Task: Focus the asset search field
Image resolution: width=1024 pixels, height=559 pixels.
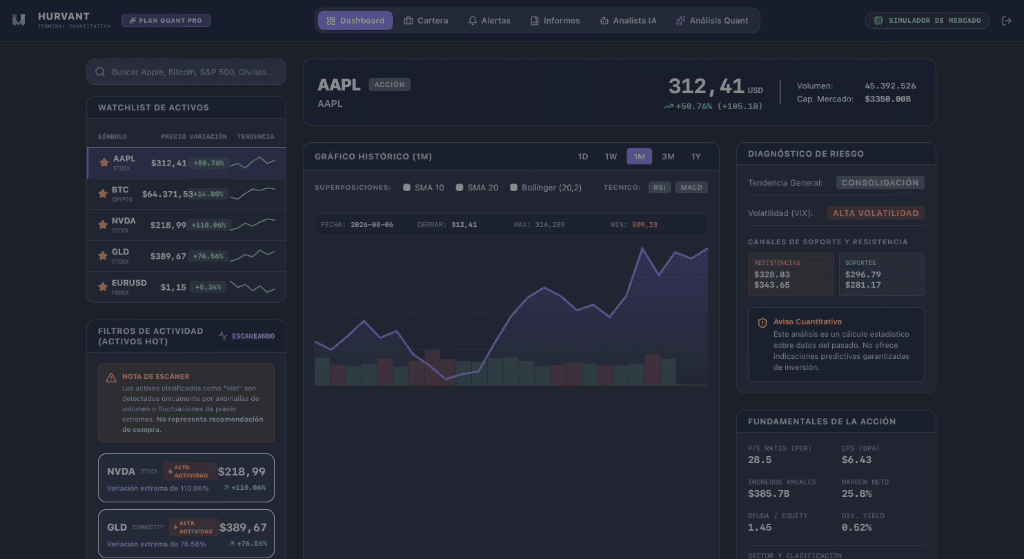Action: pos(186,72)
